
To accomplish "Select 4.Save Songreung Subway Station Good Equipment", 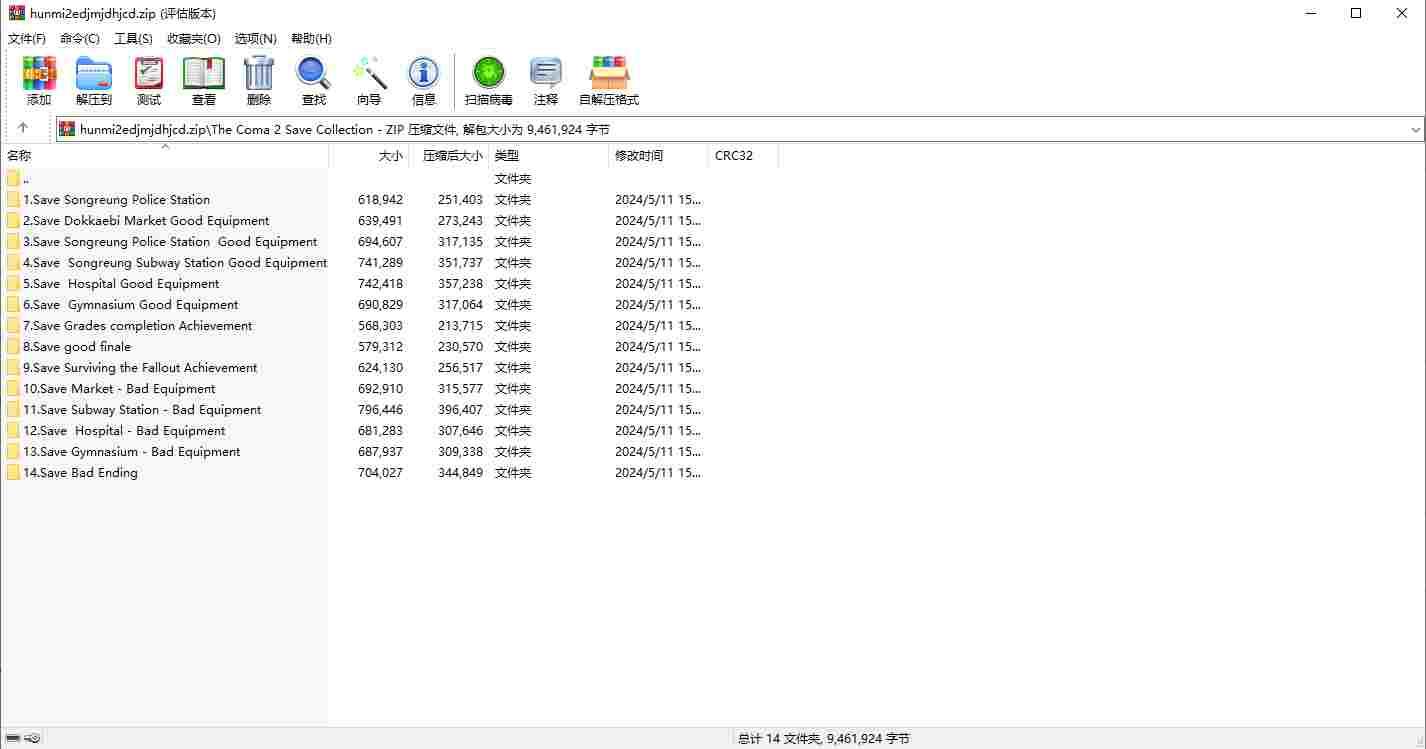I will [x=175, y=263].
